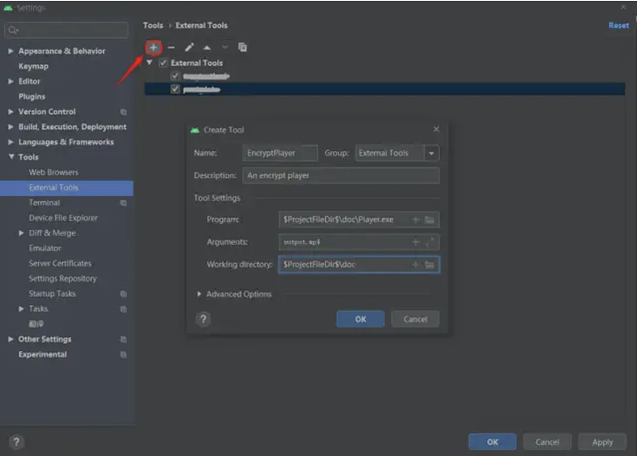Select Web Browsers under Tools
This screenshot has width=637, height=456.
pyautogui.click(x=54, y=172)
